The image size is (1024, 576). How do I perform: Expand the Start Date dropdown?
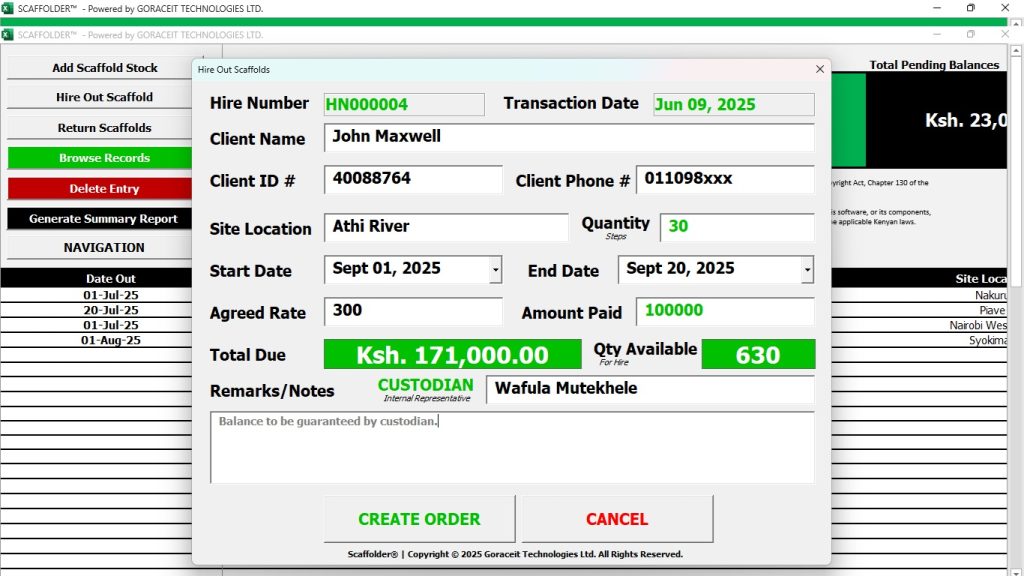pyautogui.click(x=495, y=270)
